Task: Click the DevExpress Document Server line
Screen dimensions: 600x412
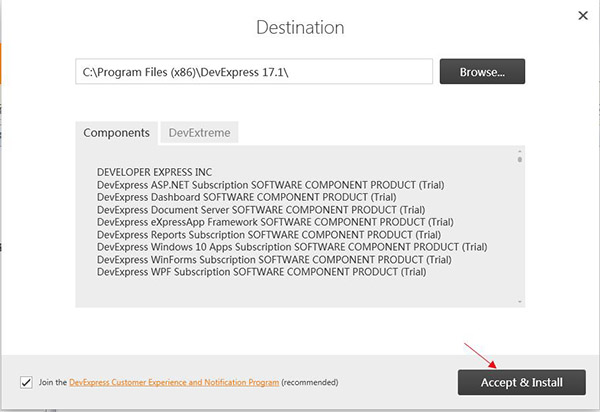Action: pyautogui.click(x=261, y=210)
